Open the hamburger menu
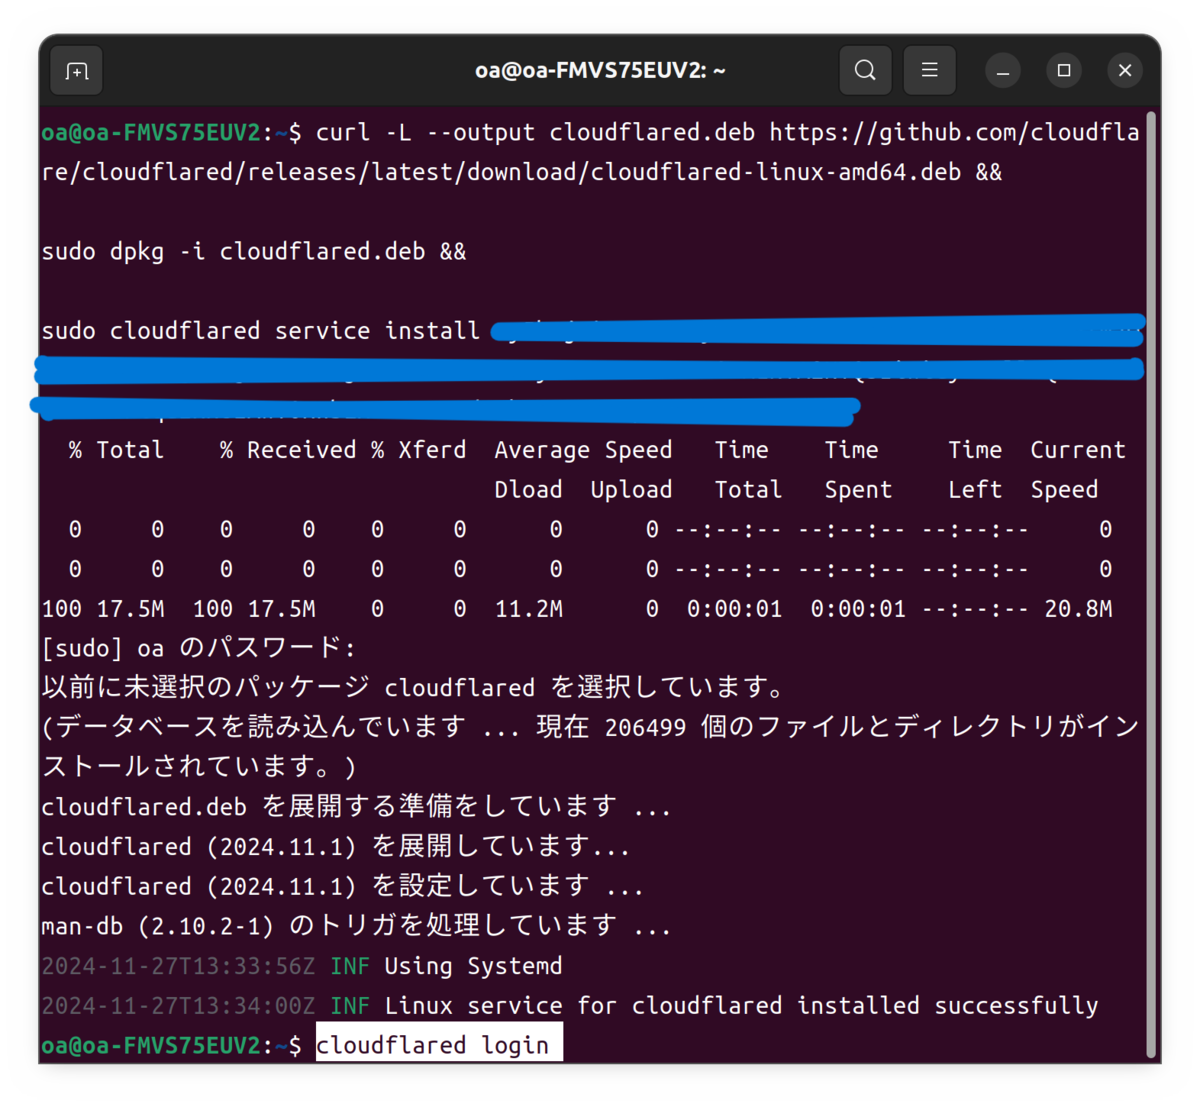 [929, 71]
